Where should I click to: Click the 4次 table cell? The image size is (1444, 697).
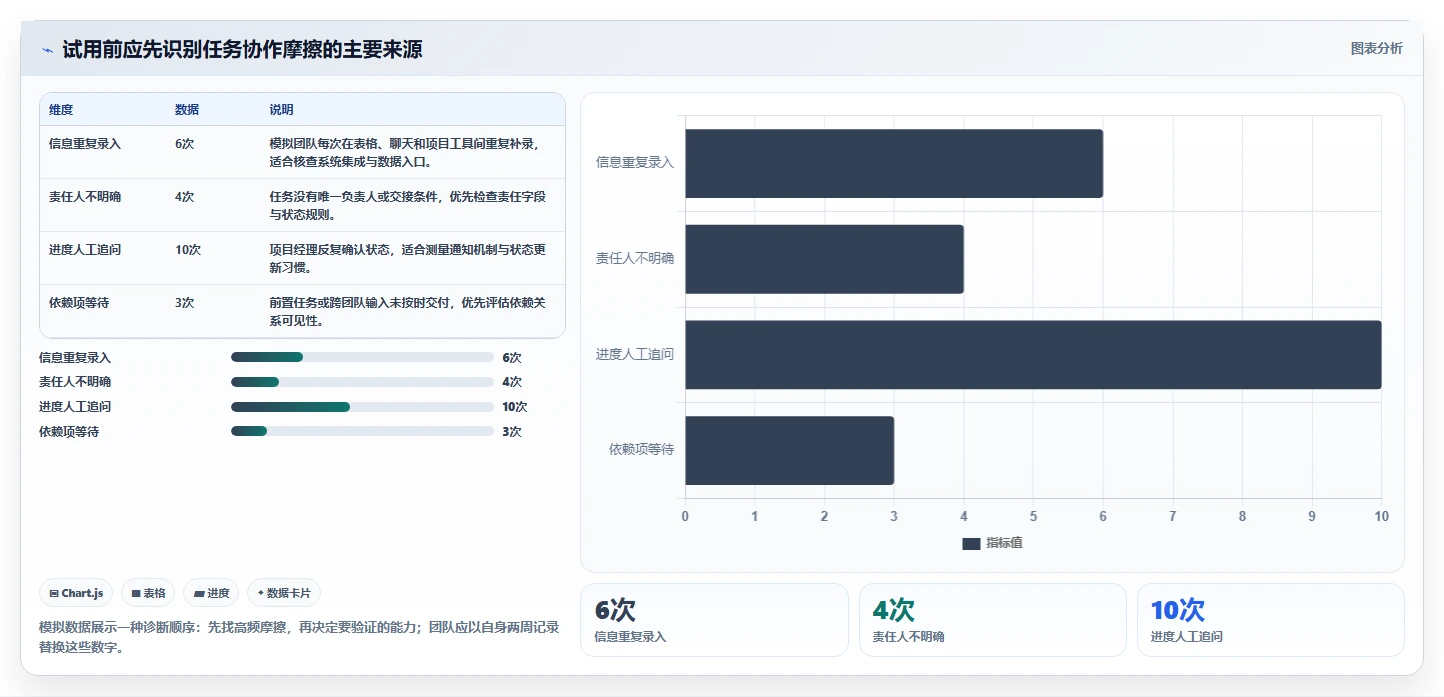[184, 196]
